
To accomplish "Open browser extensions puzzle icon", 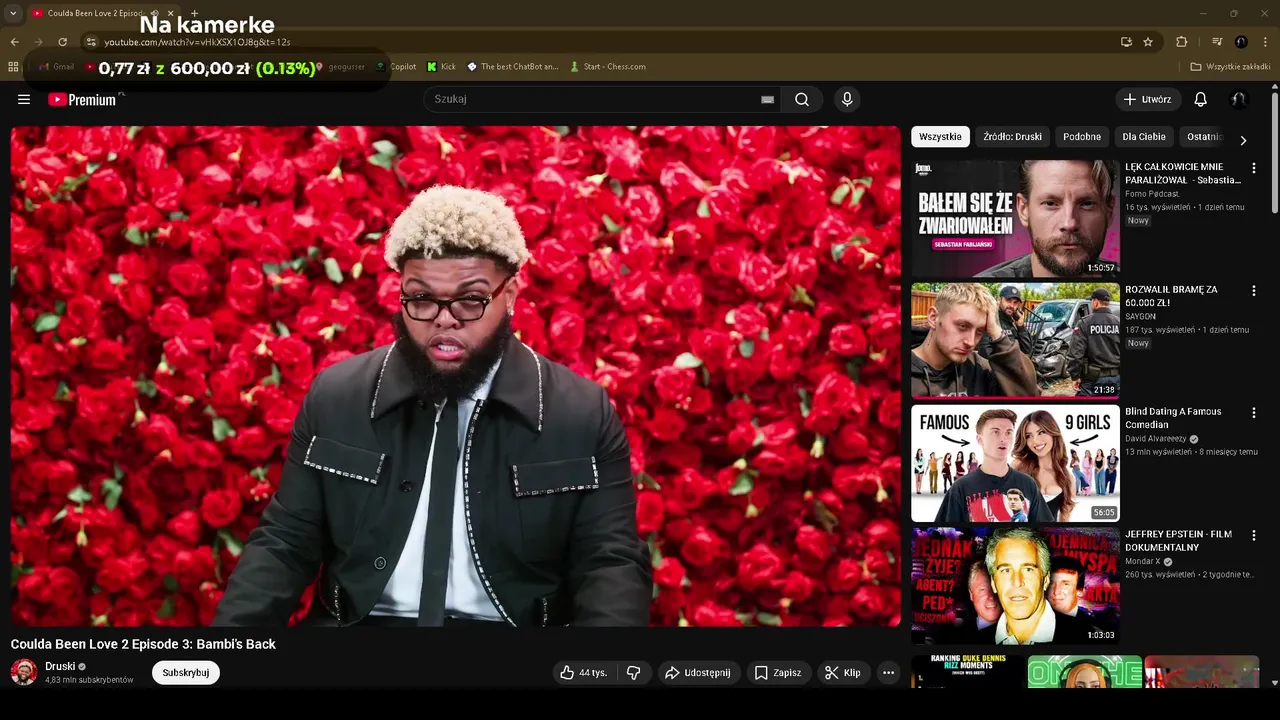I will pyautogui.click(x=1182, y=42).
